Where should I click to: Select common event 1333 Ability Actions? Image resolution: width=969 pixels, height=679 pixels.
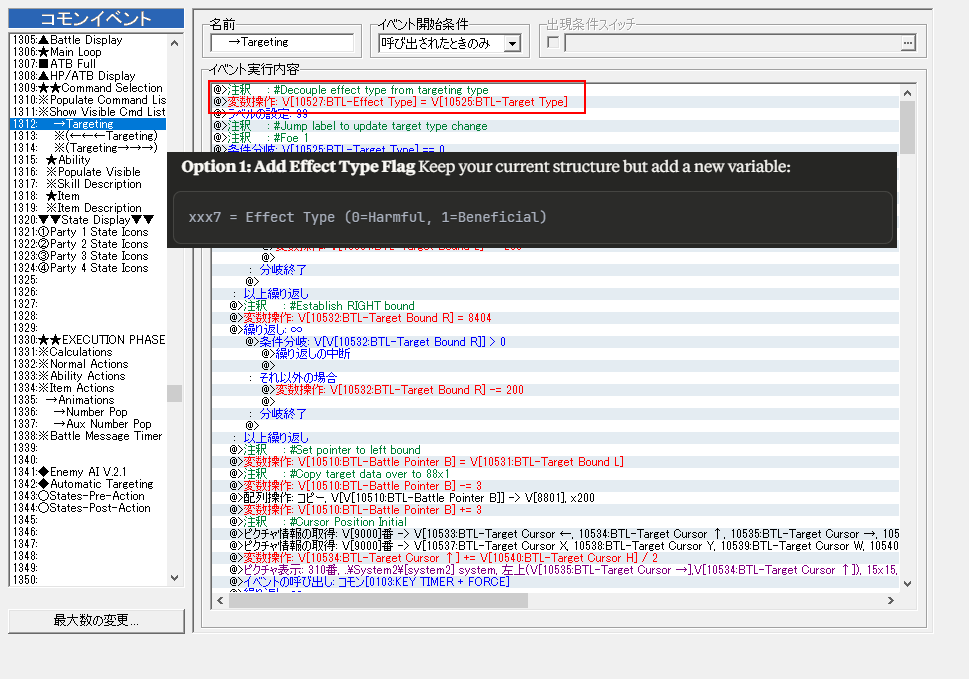(88, 376)
